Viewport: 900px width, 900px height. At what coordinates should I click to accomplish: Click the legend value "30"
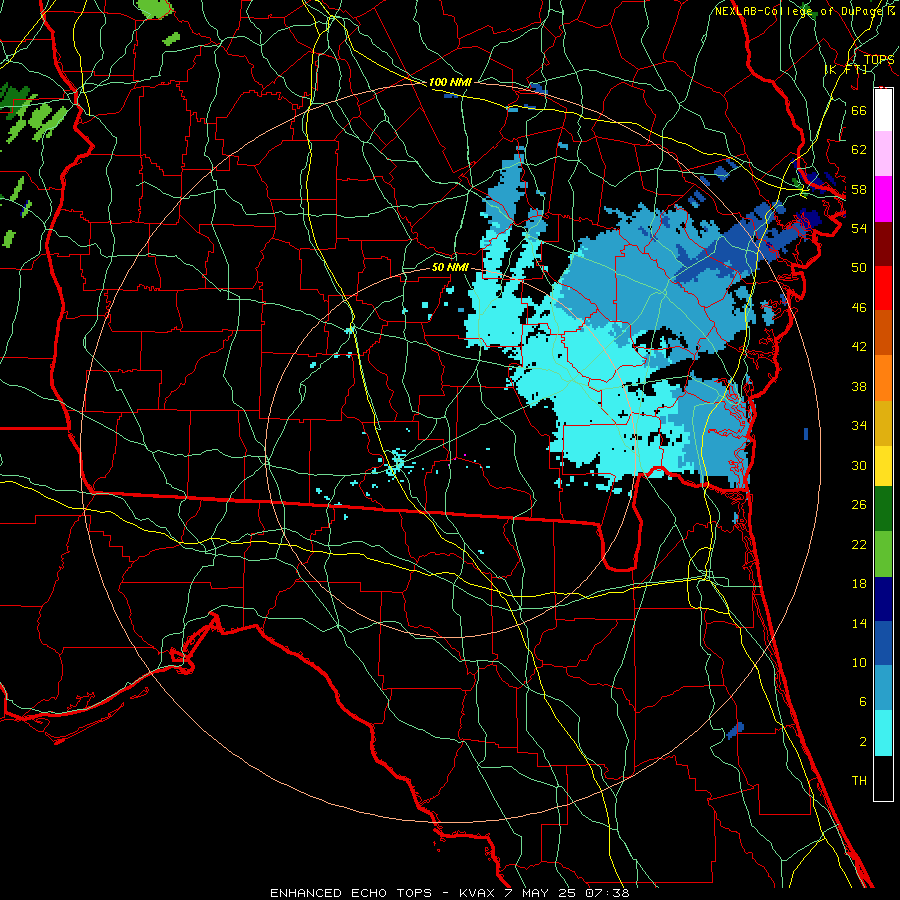859,465
